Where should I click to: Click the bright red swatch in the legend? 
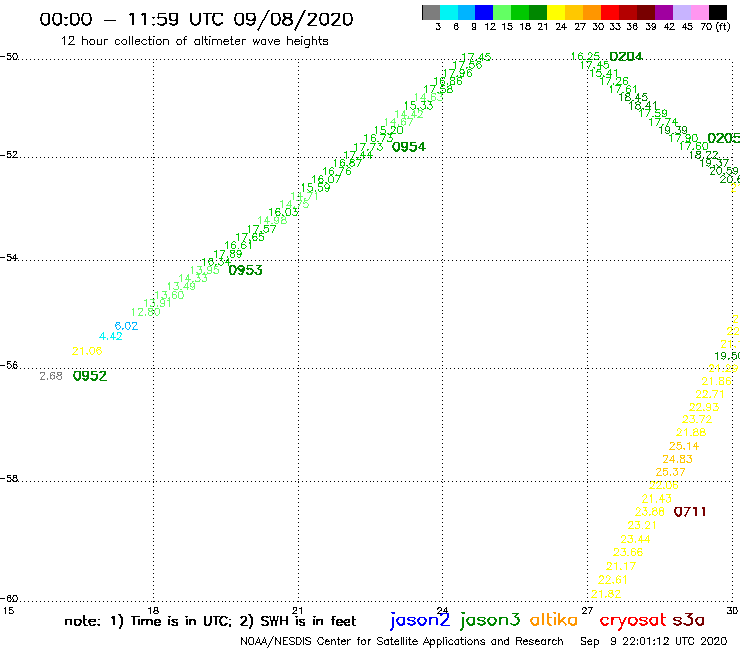(610, 12)
